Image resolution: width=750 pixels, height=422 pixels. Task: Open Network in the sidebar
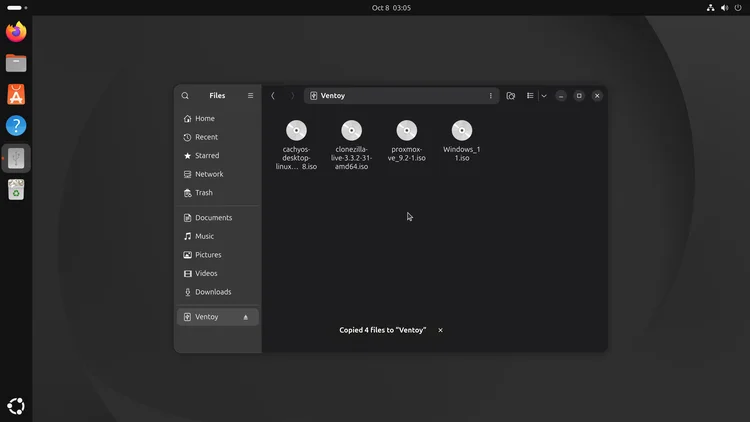218,174
